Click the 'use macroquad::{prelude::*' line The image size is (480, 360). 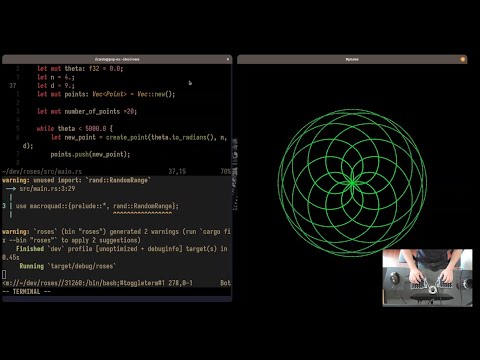click(97, 206)
